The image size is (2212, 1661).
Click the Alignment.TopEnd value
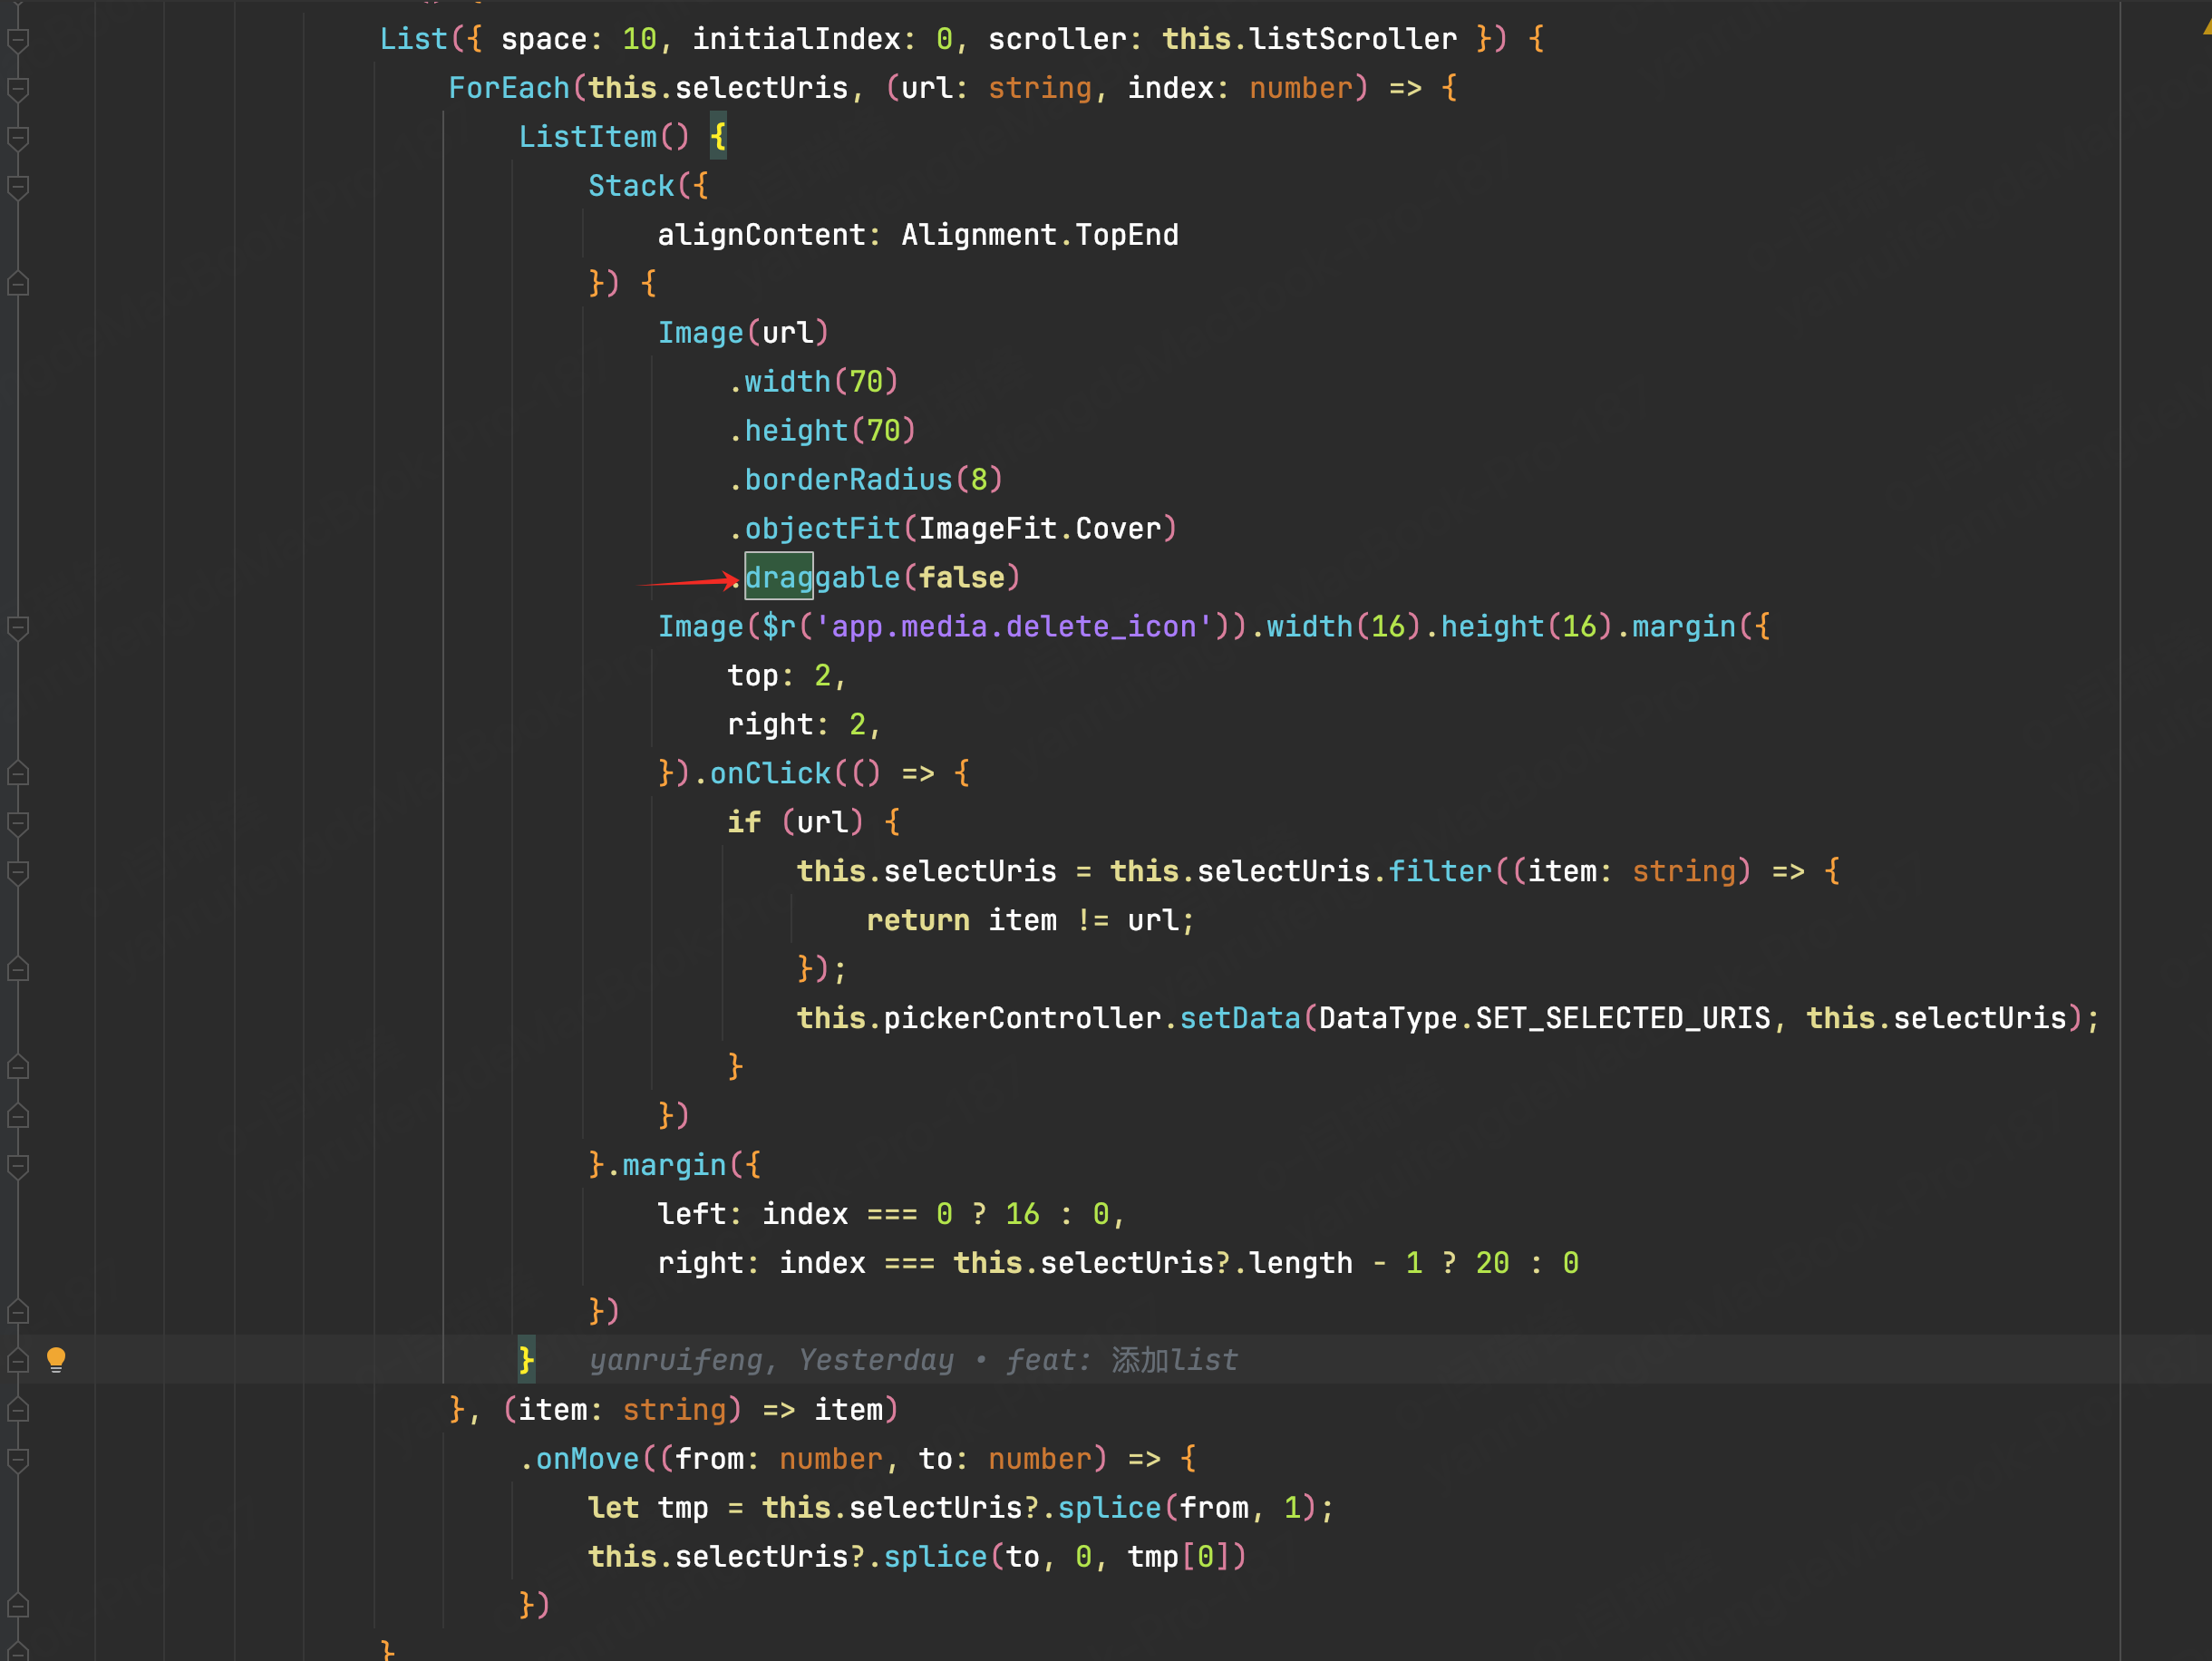click(x=1039, y=235)
